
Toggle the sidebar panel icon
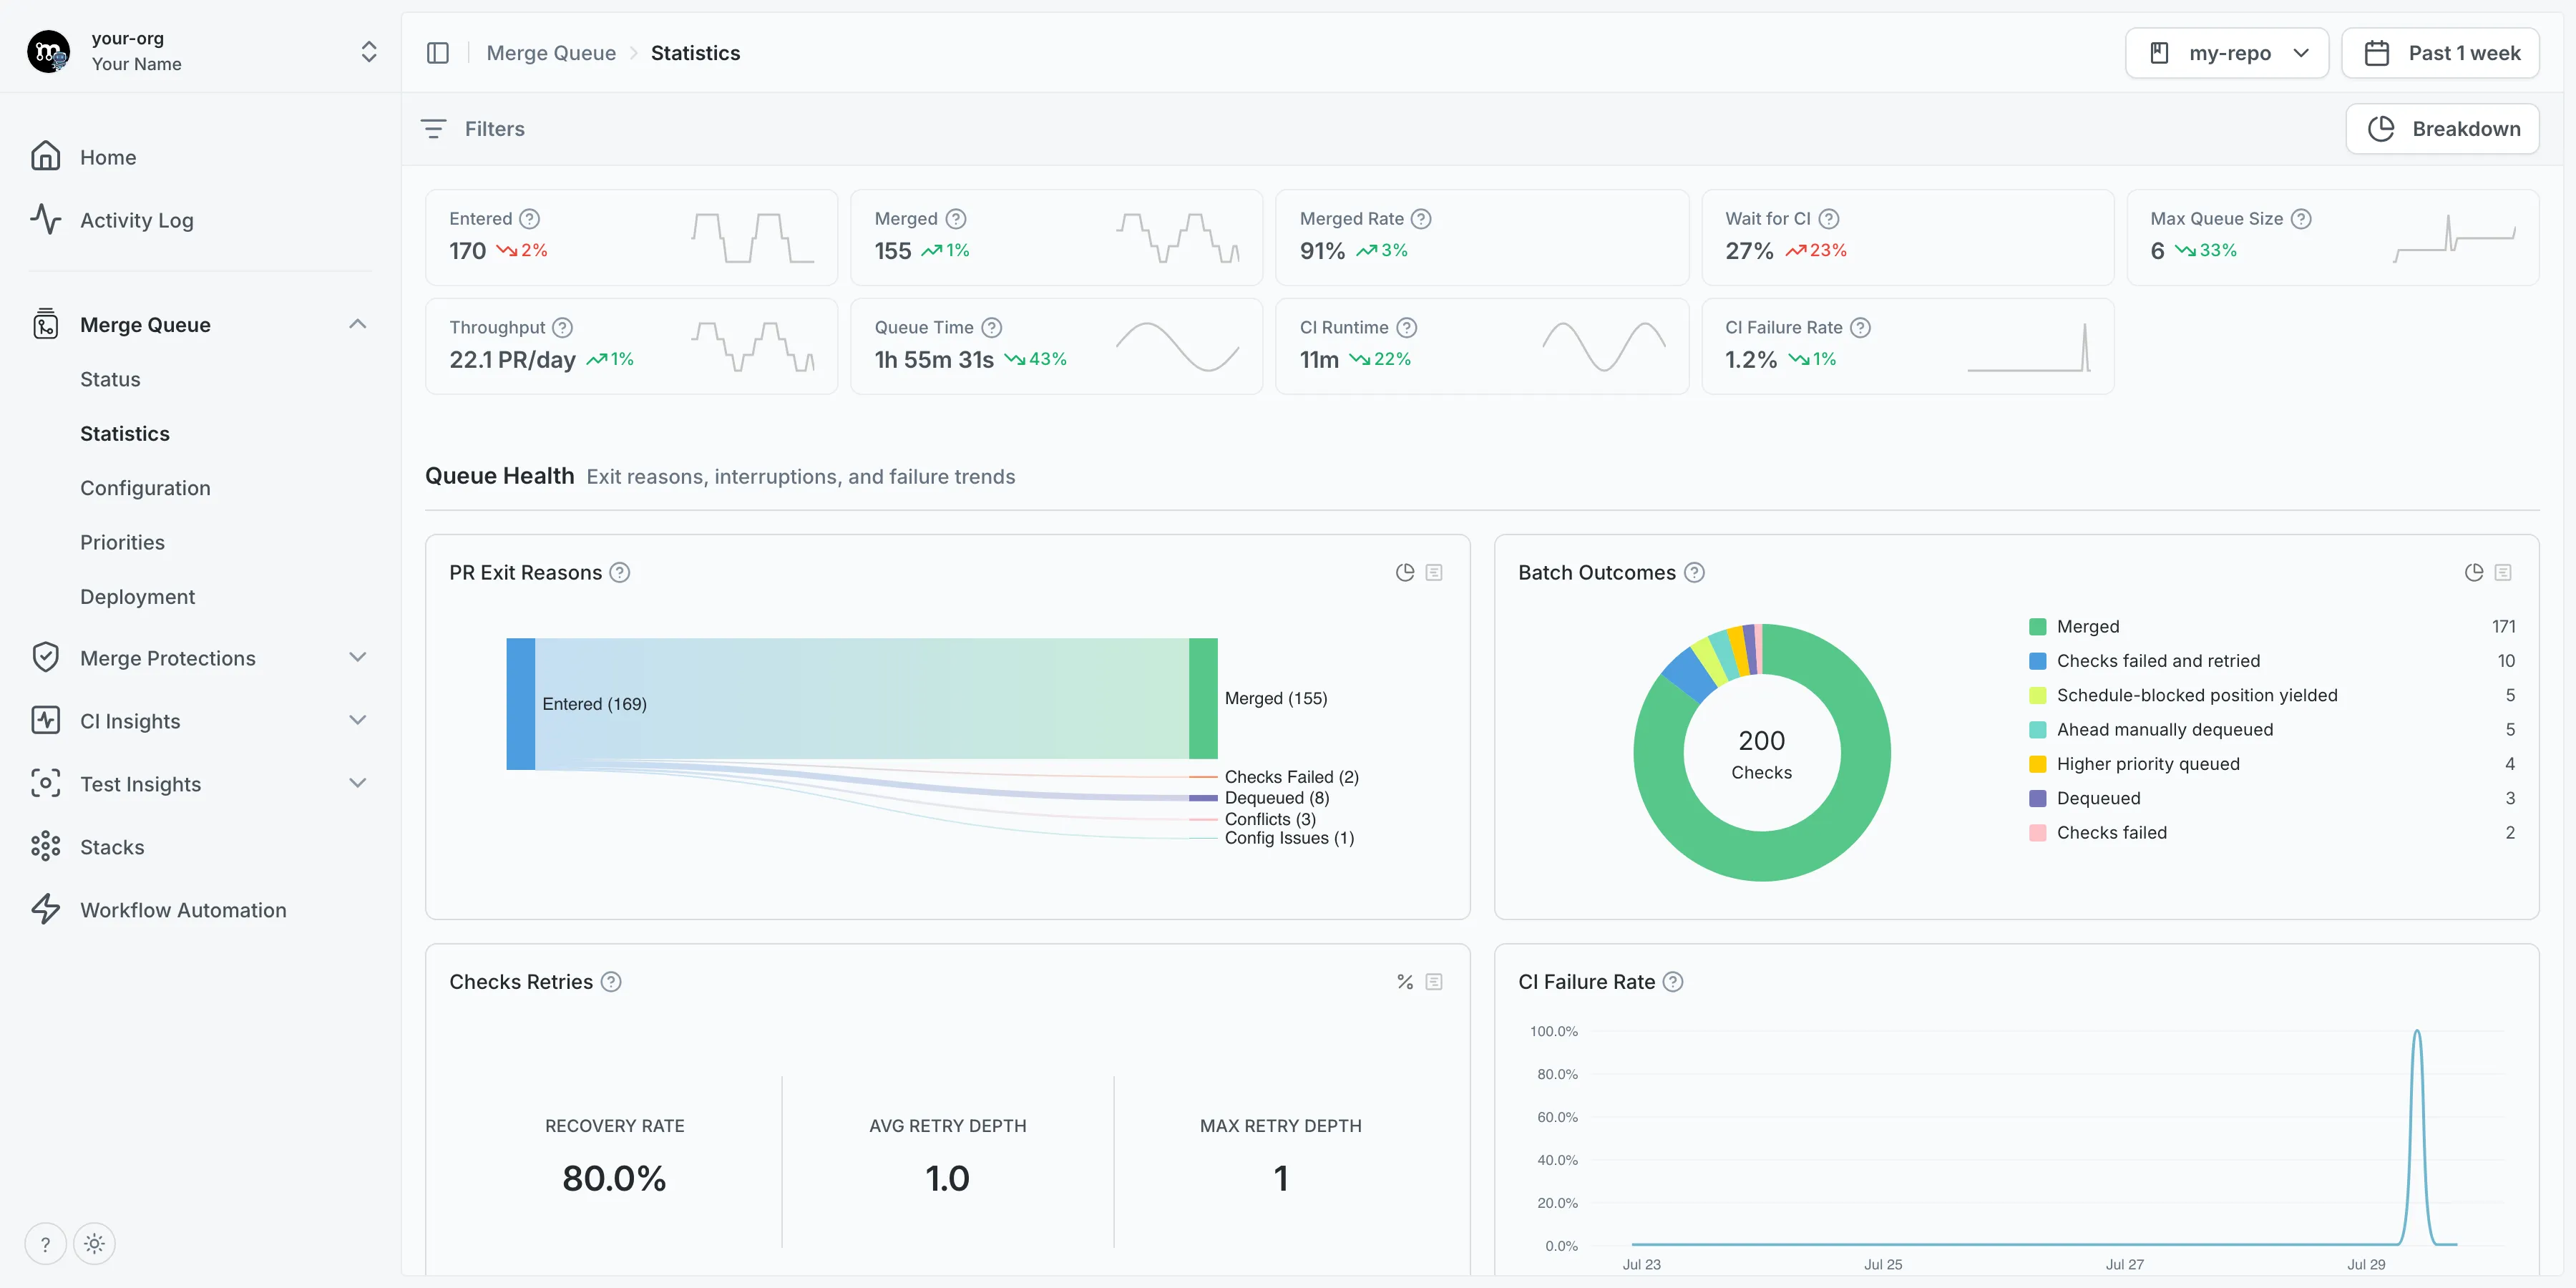click(x=437, y=53)
